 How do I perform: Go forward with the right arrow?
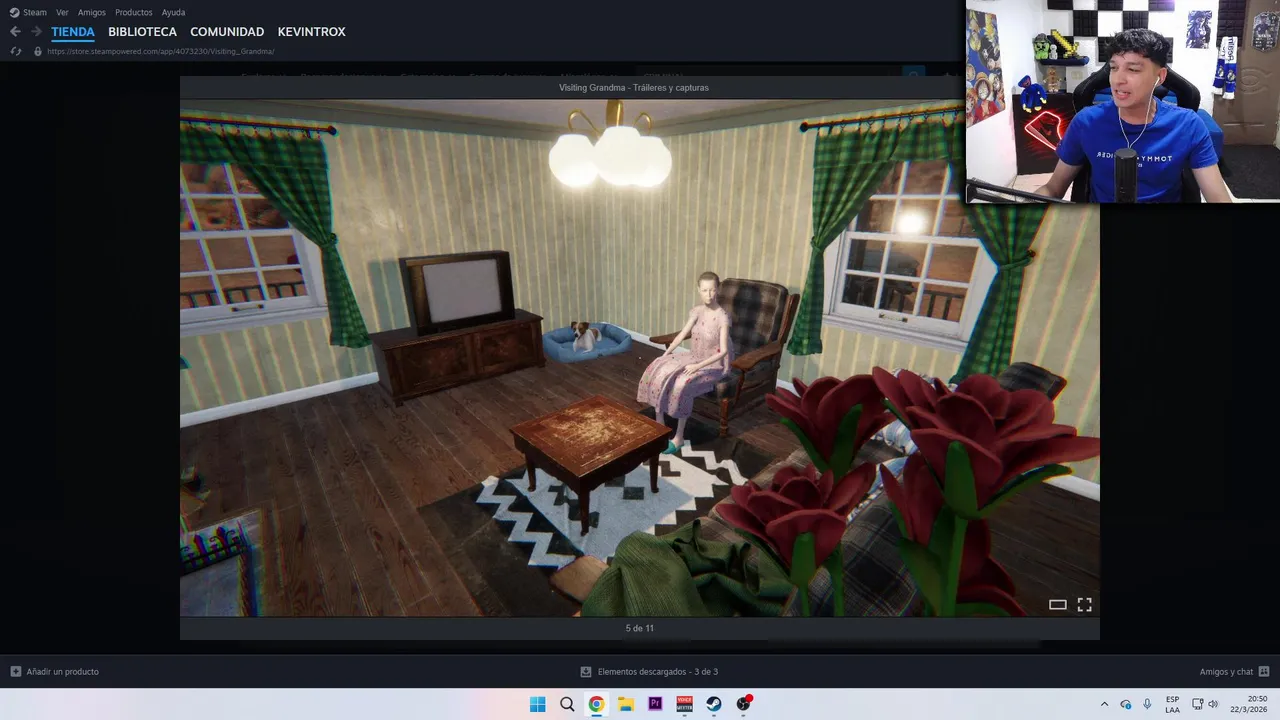(x=36, y=32)
